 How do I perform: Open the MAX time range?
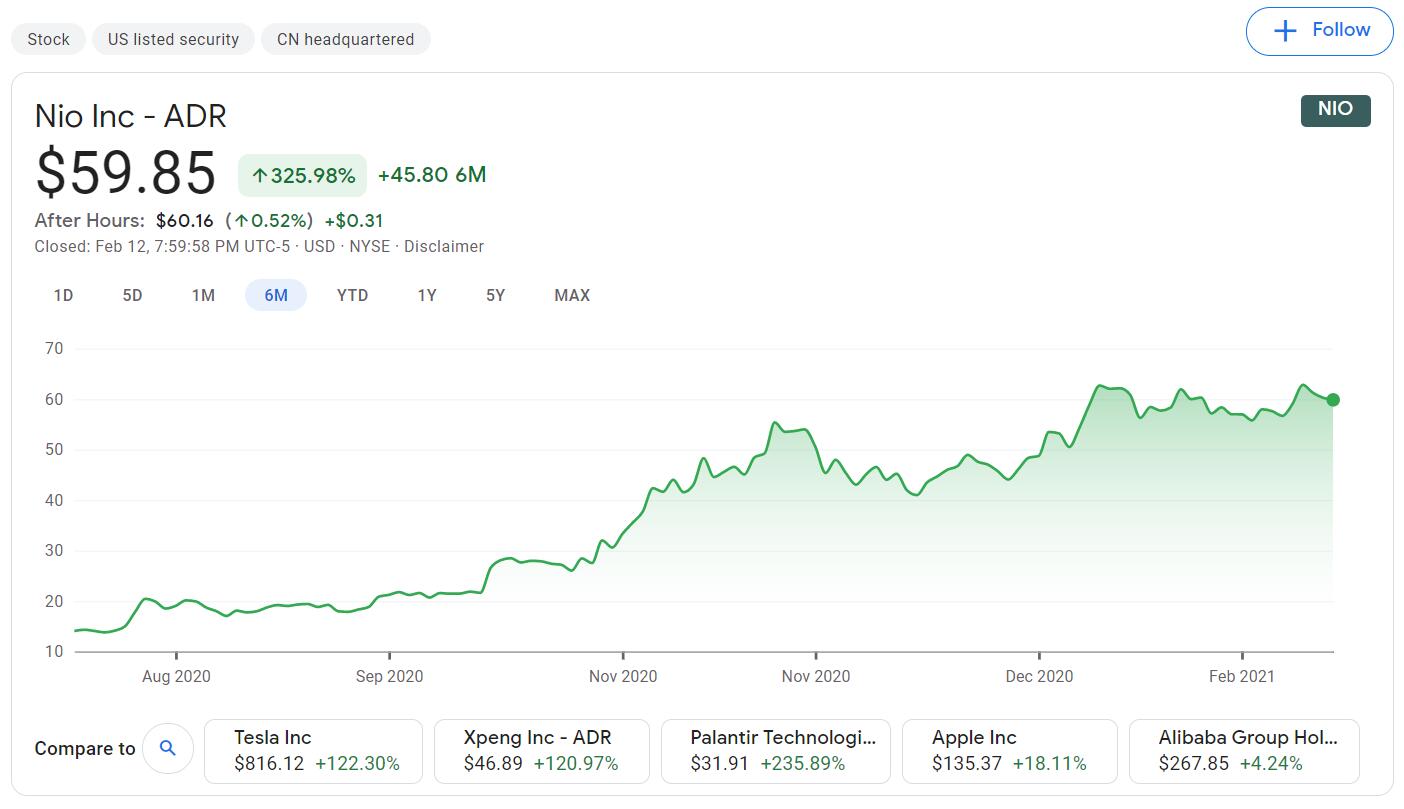click(571, 295)
